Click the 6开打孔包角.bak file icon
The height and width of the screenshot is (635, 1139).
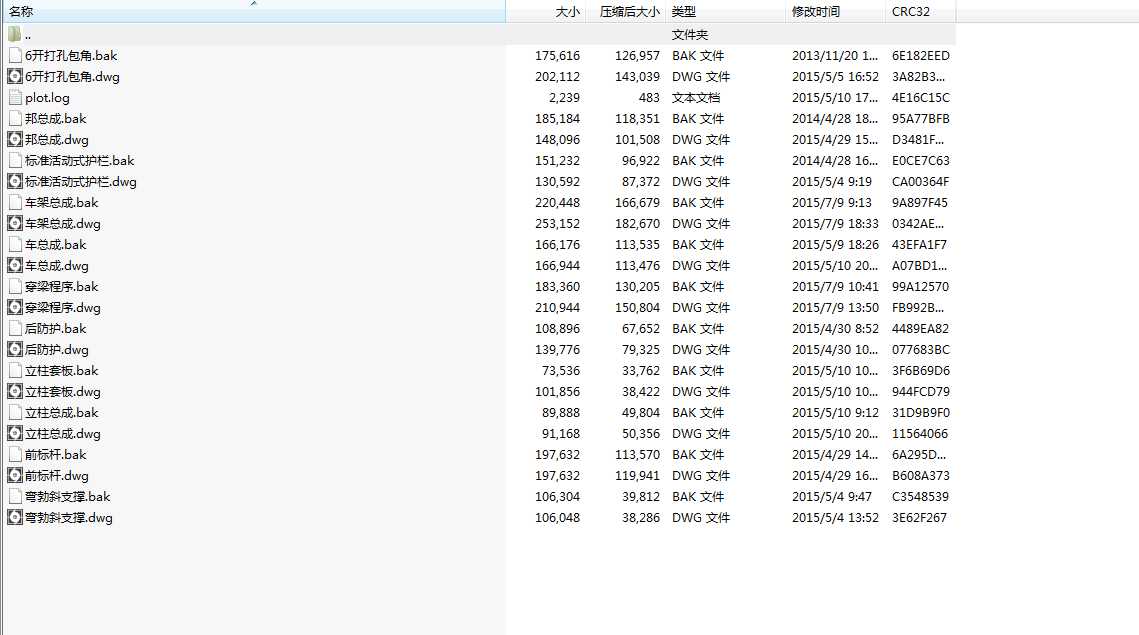15,55
